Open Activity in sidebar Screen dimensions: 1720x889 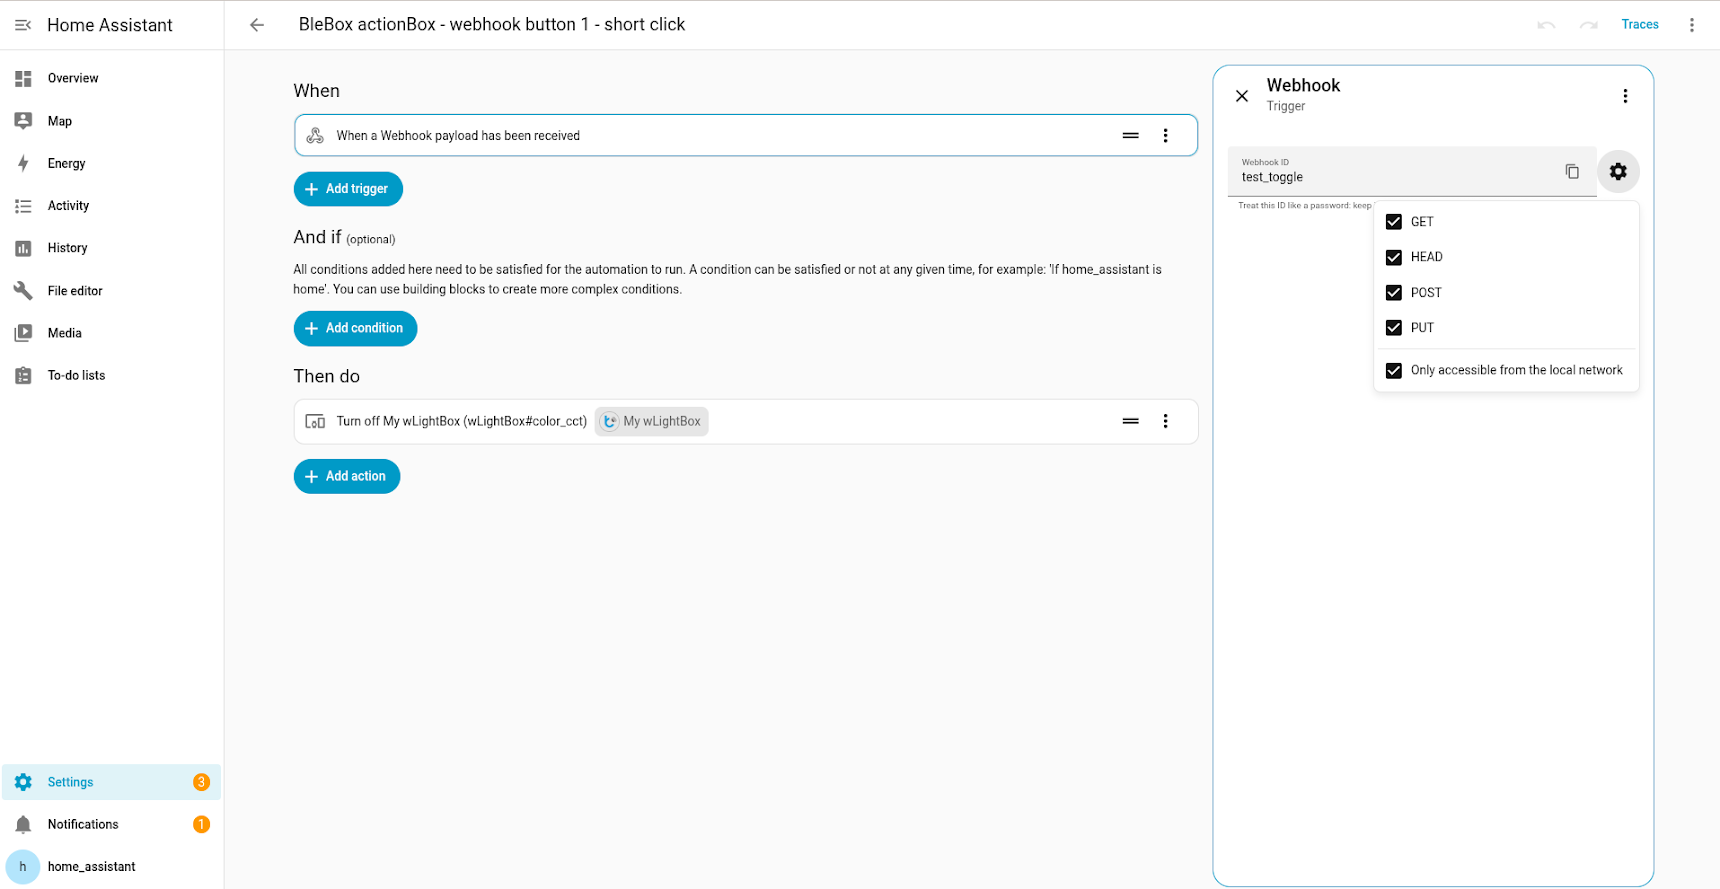111,206
